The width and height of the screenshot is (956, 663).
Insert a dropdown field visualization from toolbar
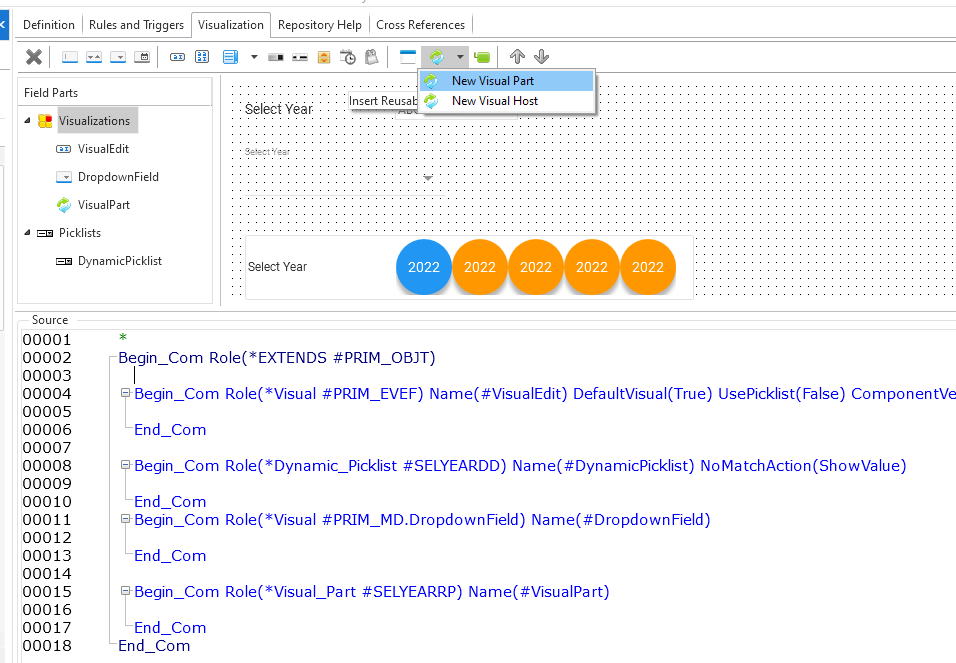click(x=118, y=57)
